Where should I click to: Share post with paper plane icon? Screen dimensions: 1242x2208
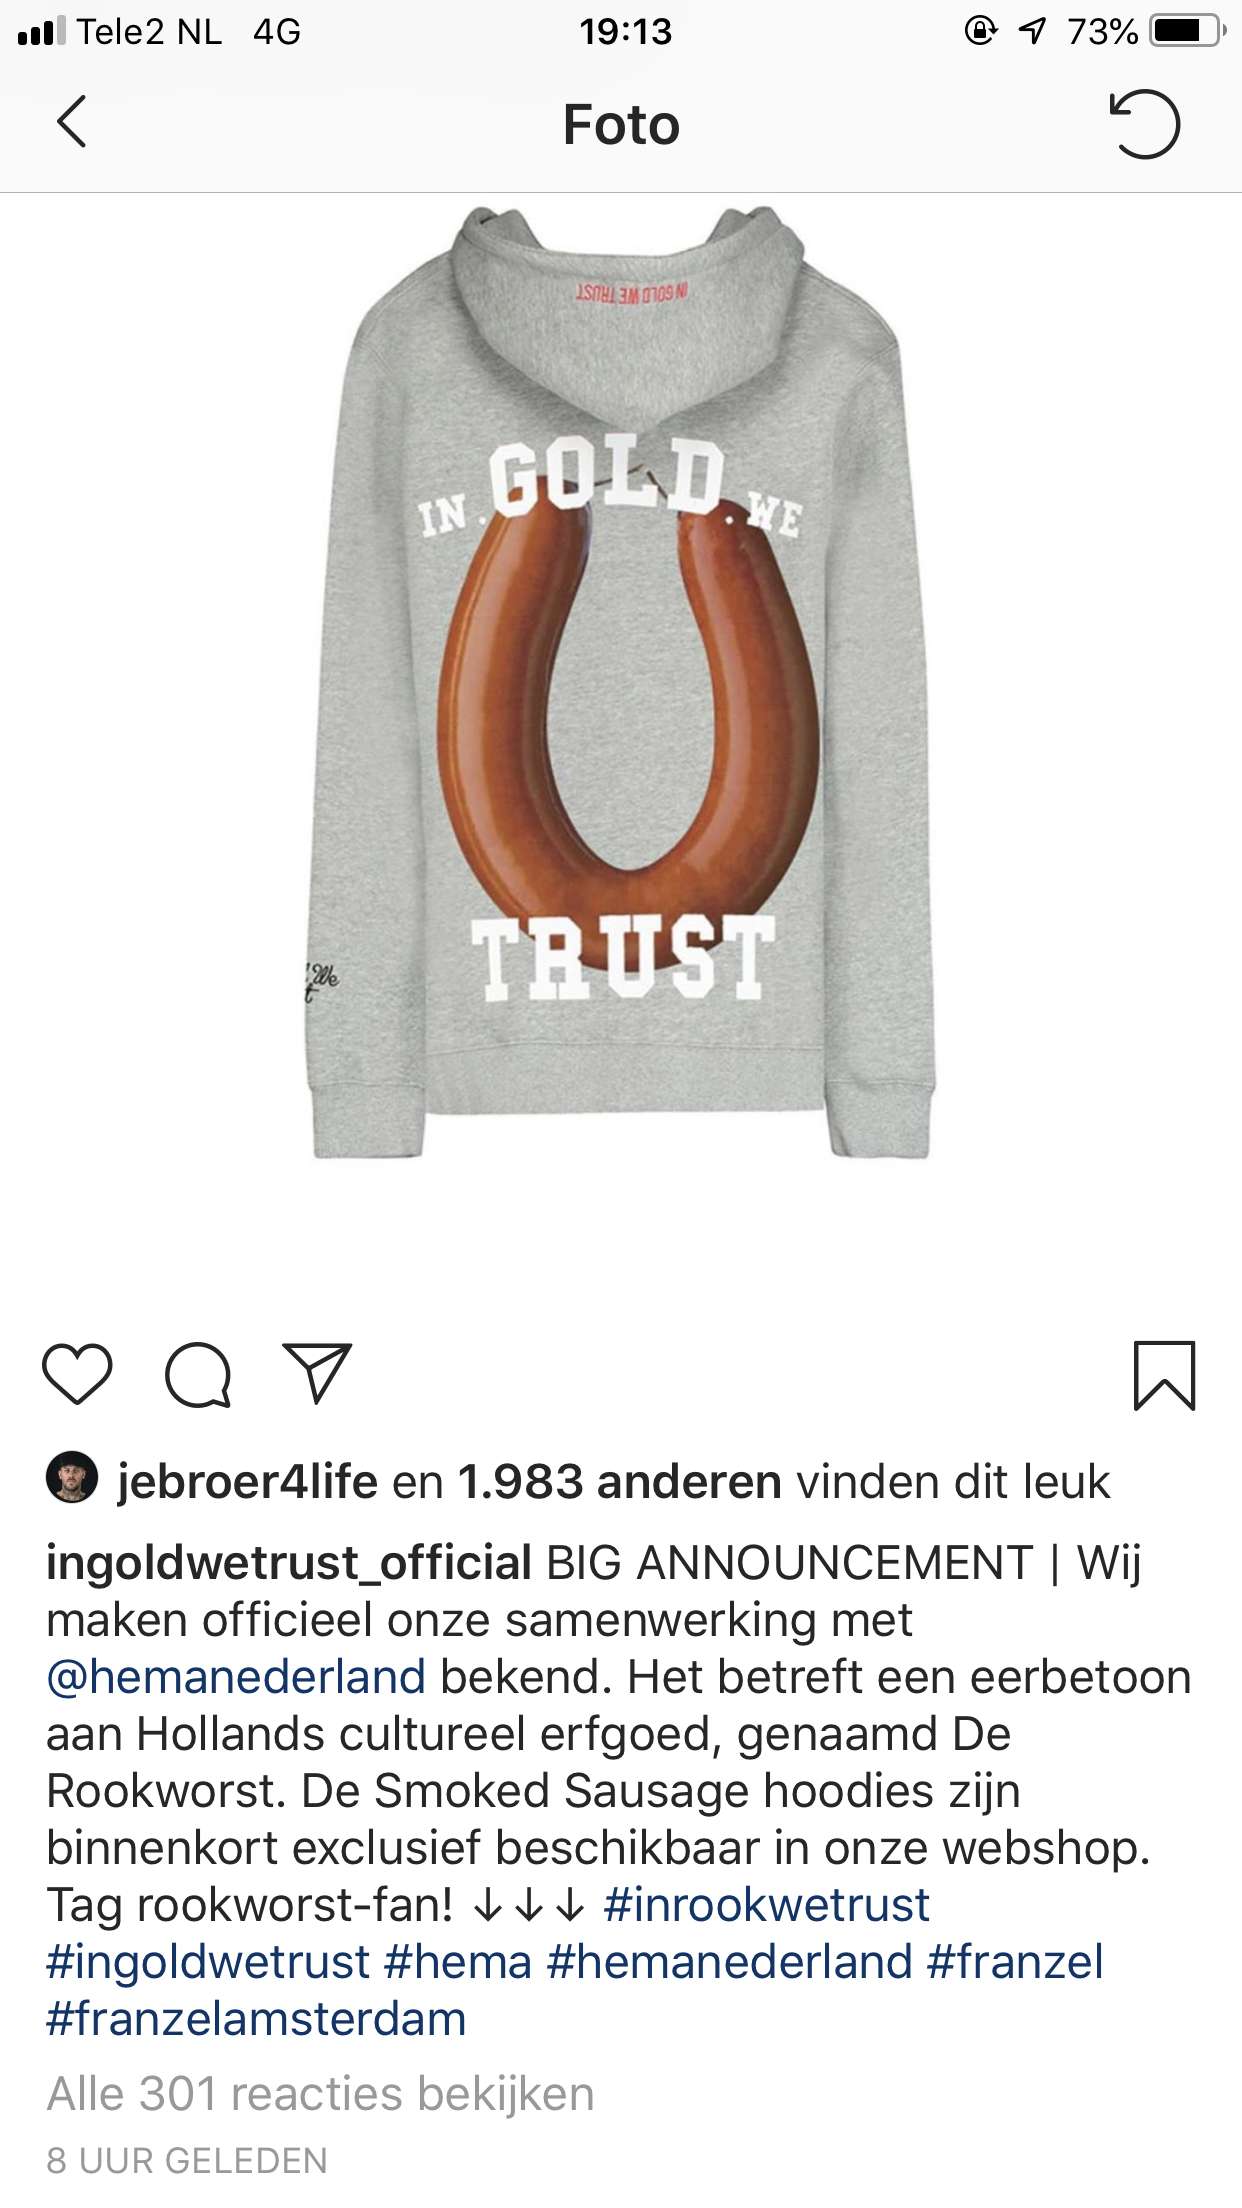(318, 1373)
